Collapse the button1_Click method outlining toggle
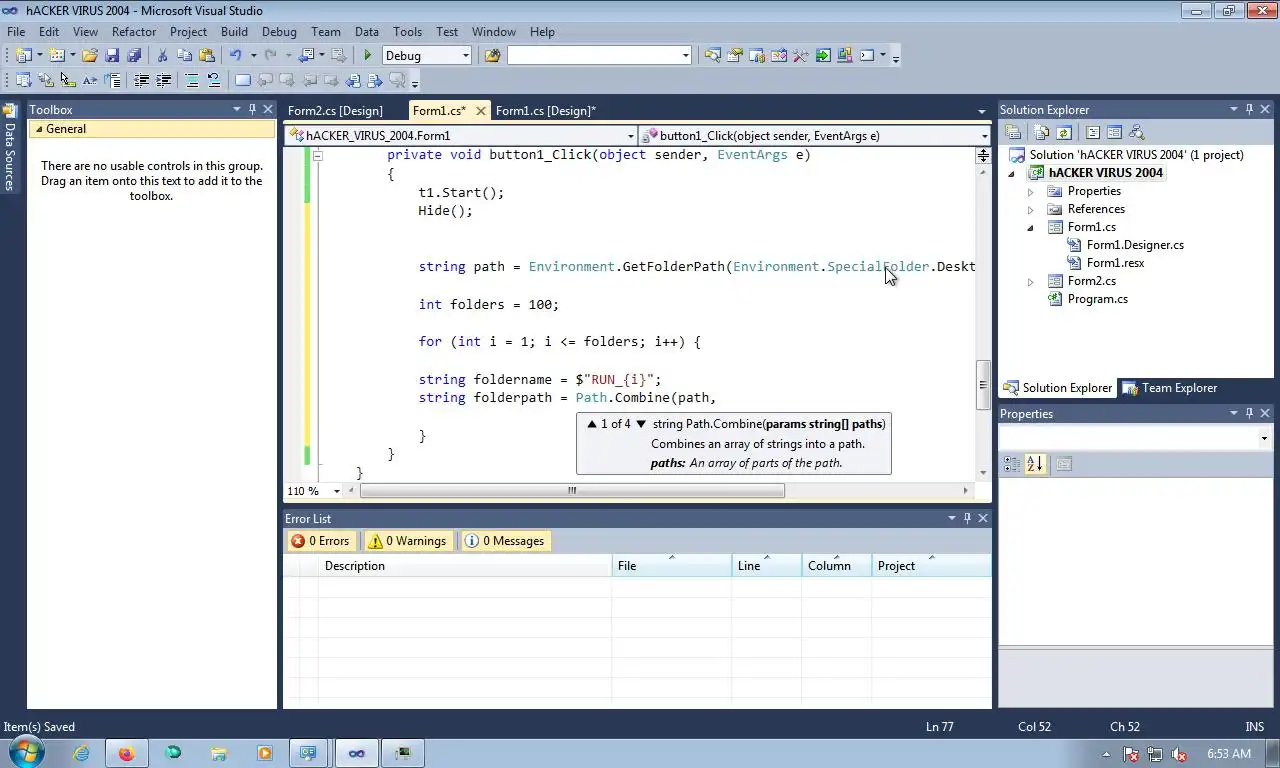Screen dimensions: 1280x768 coord(318,155)
